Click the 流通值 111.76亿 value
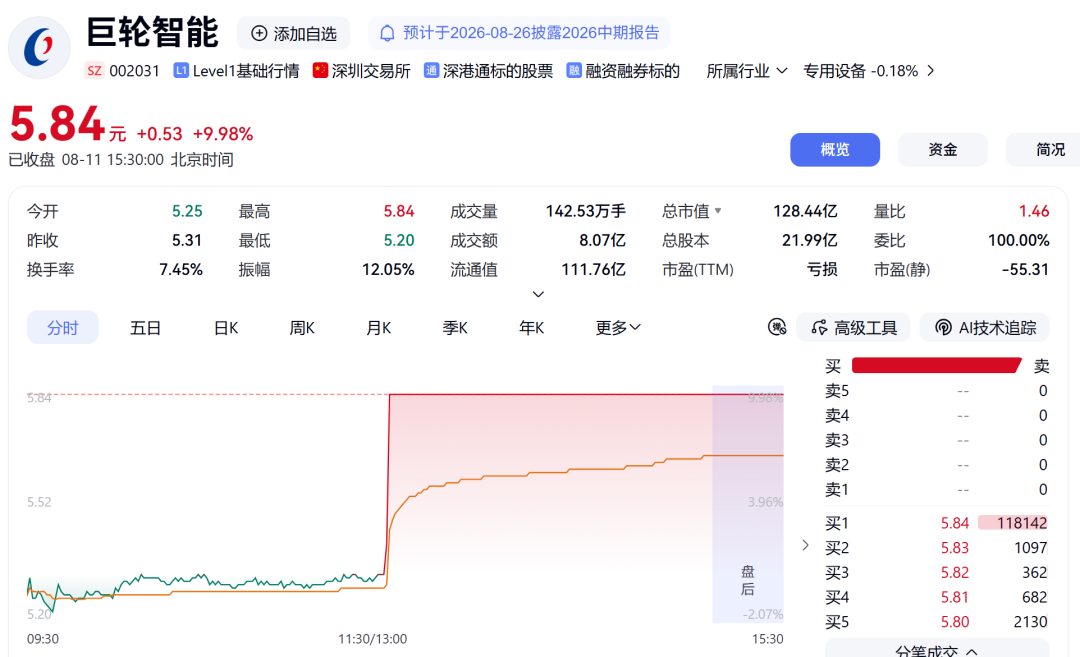 point(593,269)
